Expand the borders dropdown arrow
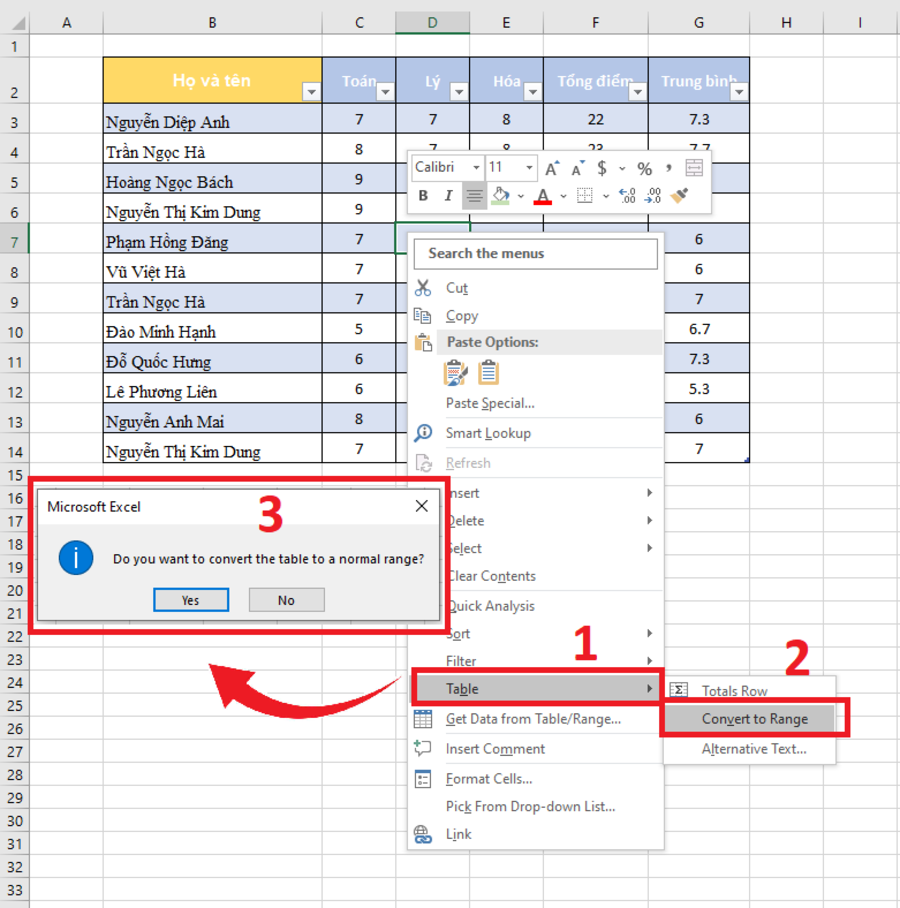The image size is (900, 908). (606, 196)
